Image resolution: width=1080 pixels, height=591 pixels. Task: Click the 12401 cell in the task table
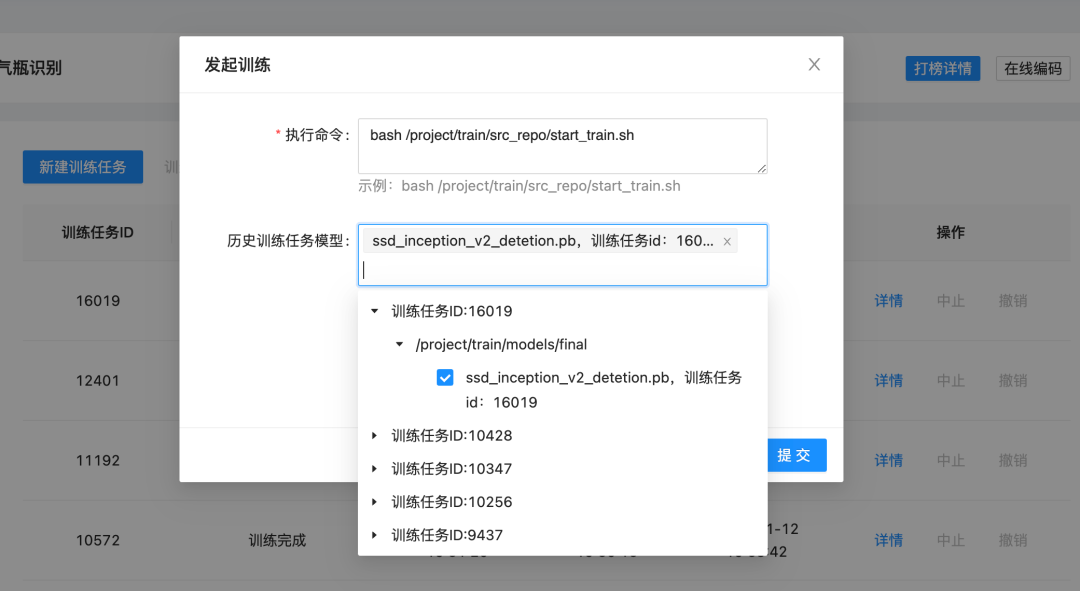98,380
